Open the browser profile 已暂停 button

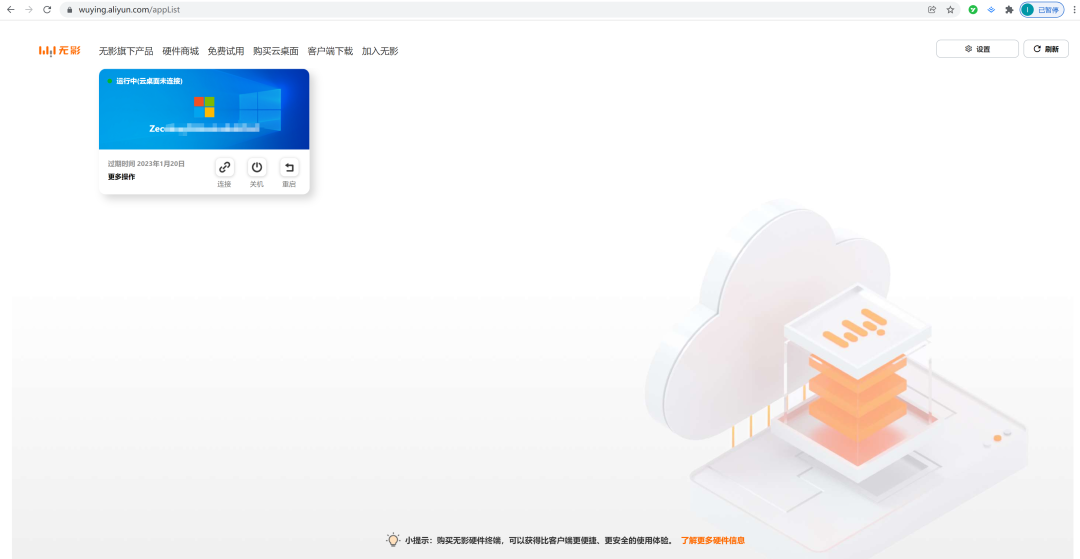[x=1041, y=10]
